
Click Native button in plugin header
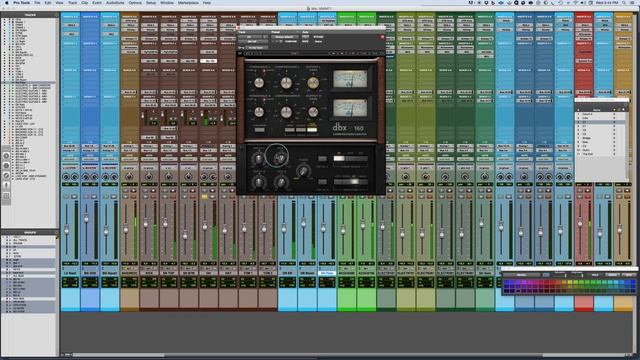pyautogui.click(x=318, y=41)
